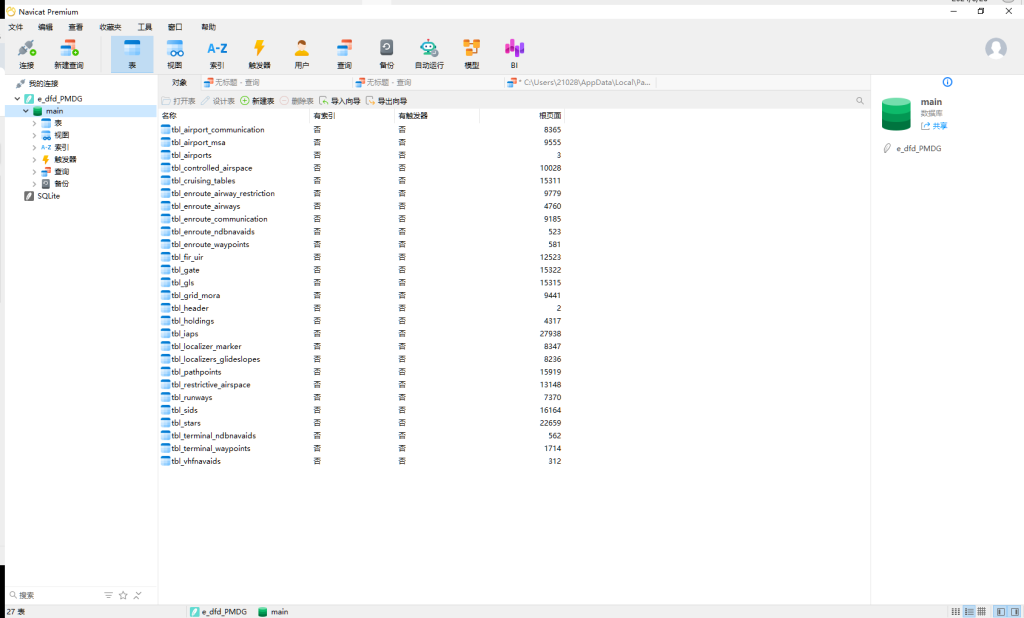Expand the 触发器 (Triggers) node in the sidebar
Image resolution: width=1024 pixels, height=618 pixels.
[34, 159]
